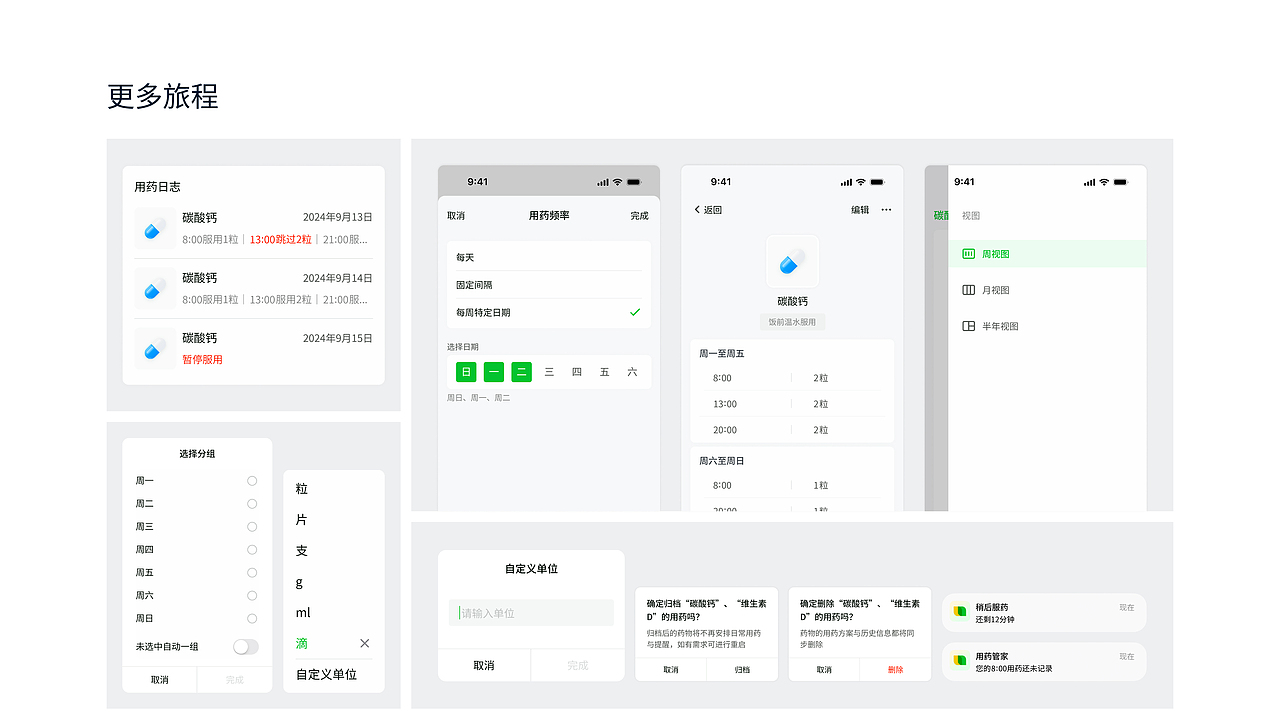The height and width of the screenshot is (720, 1280).
Task: Choose the 每天 frequency option
Action: [549, 257]
